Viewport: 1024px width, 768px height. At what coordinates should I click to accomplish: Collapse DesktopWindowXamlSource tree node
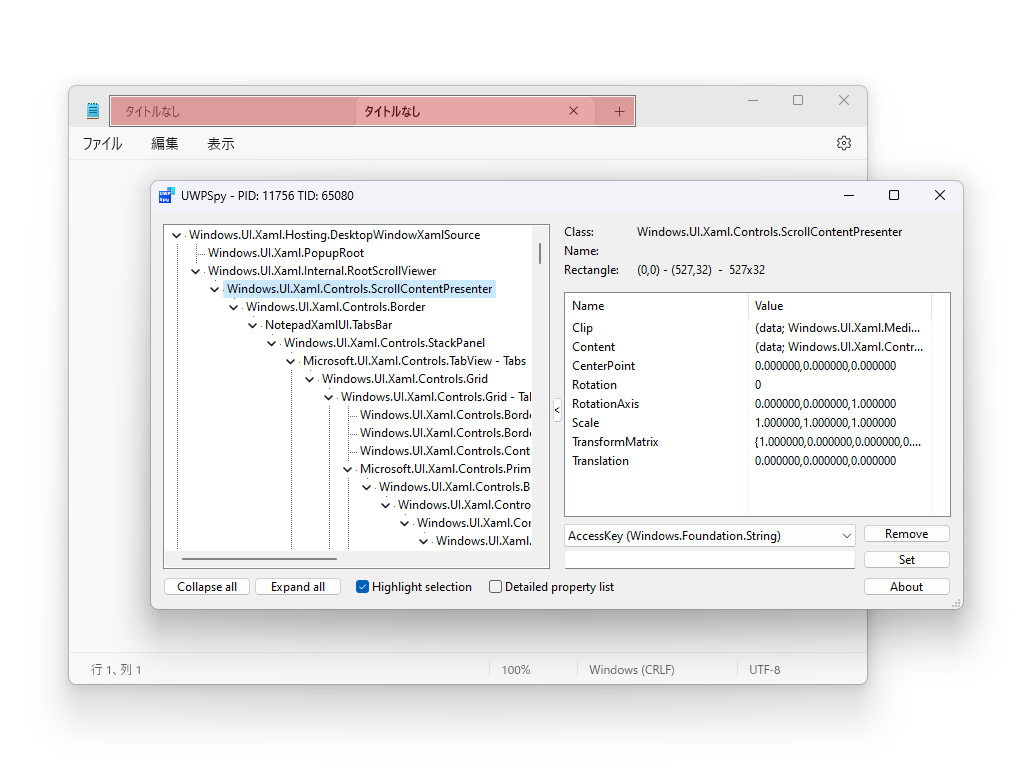[176, 235]
